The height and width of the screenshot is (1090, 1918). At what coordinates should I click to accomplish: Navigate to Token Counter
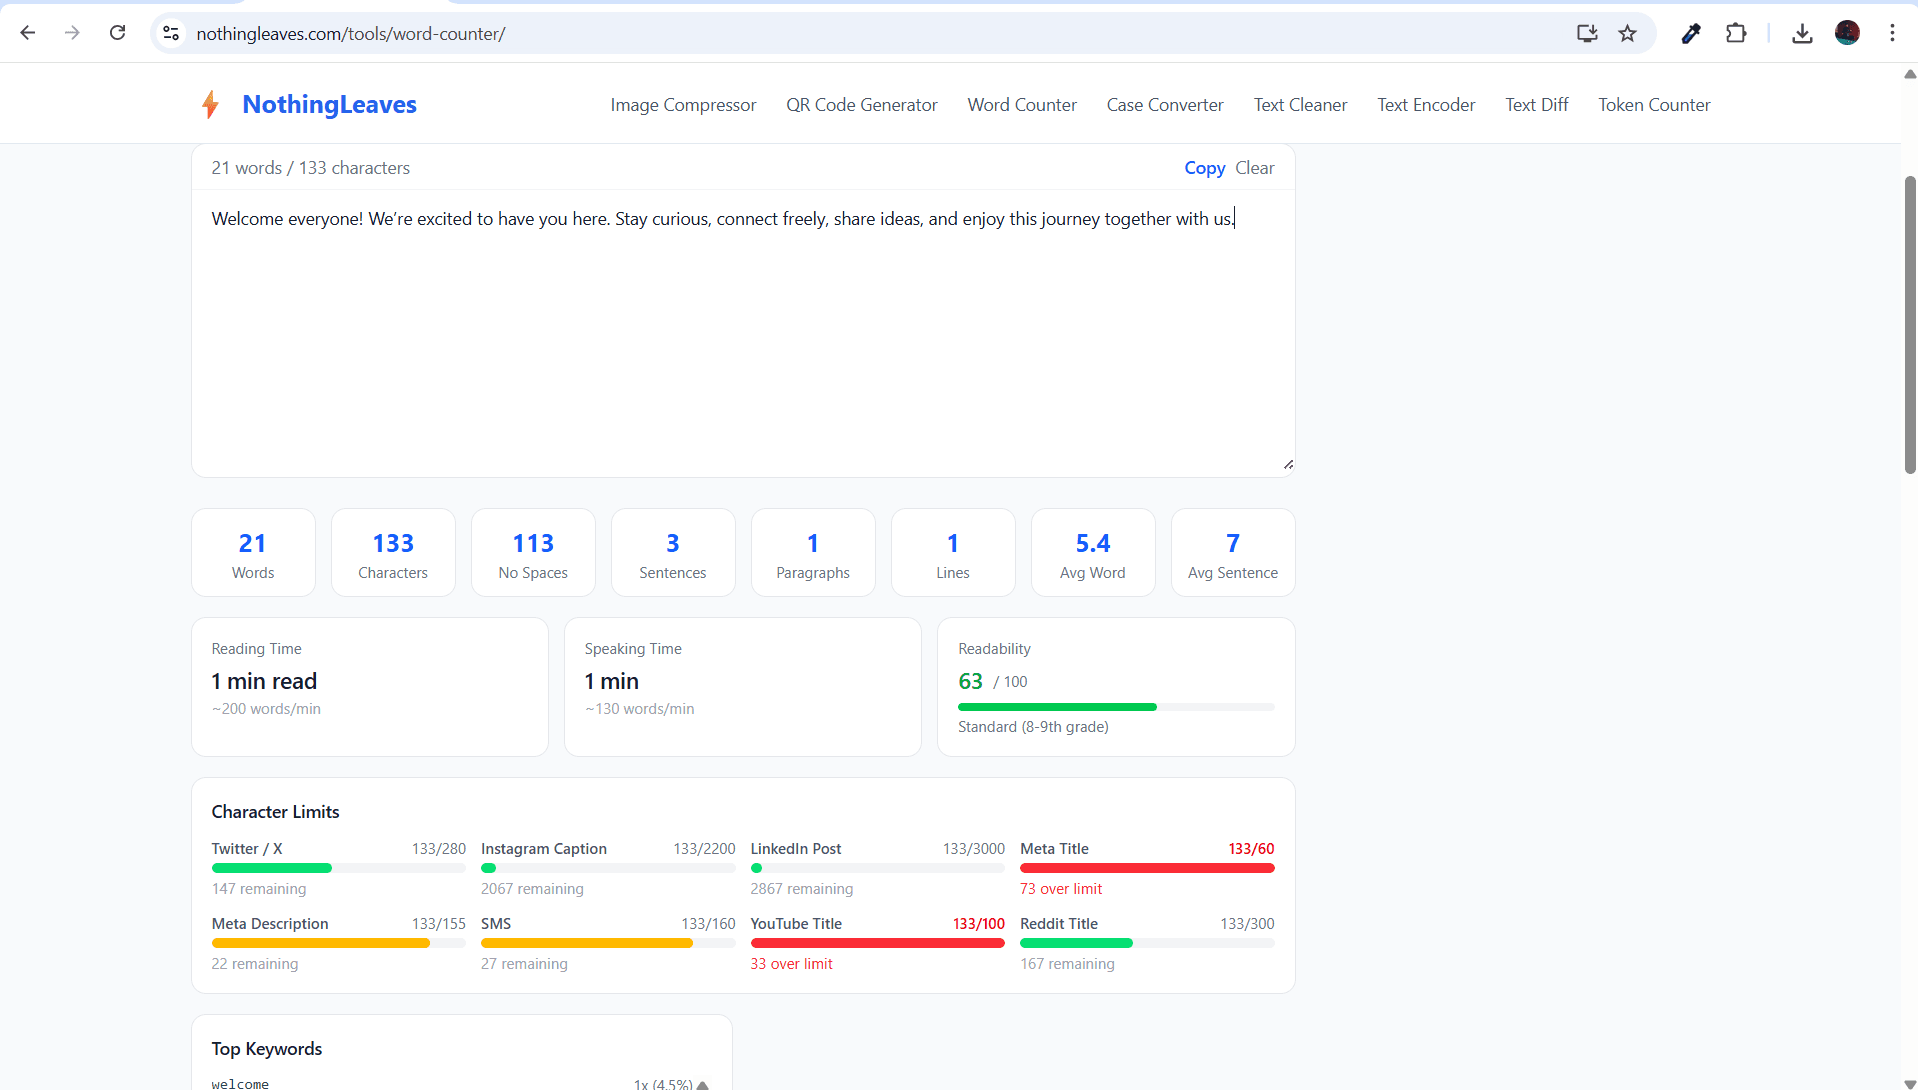tap(1653, 105)
